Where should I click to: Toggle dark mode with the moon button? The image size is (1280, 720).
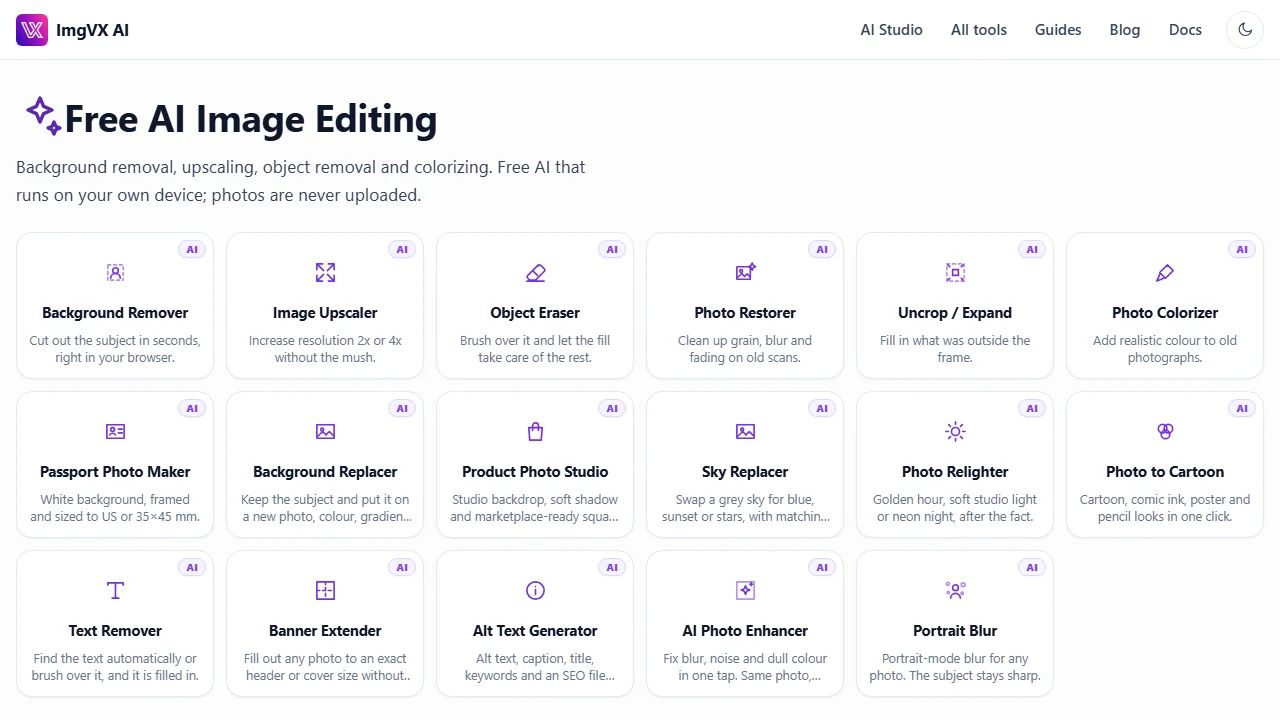pyautogui.click(x=1245, y=30)
